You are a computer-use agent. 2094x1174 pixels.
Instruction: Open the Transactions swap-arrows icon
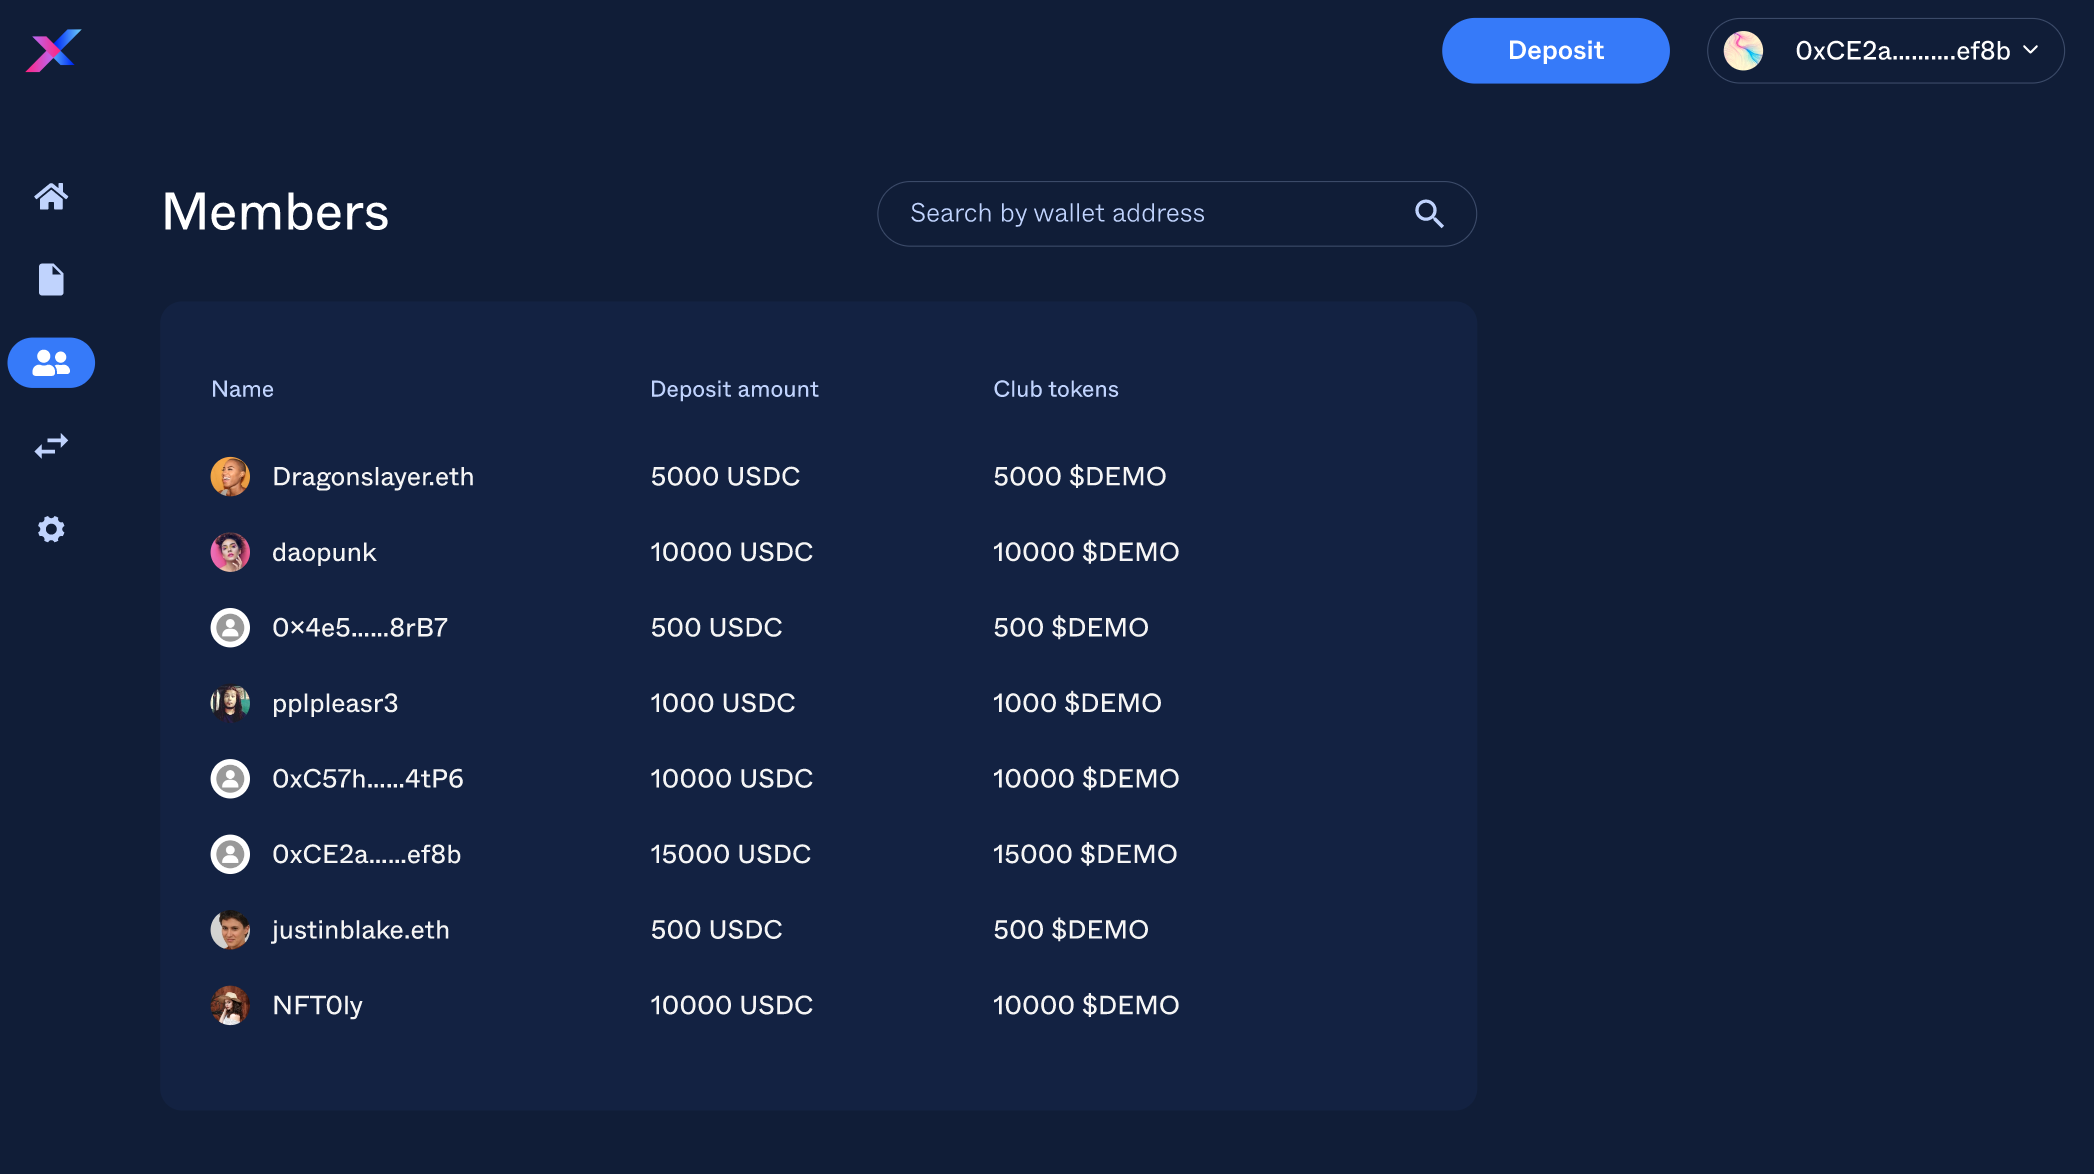51,446
